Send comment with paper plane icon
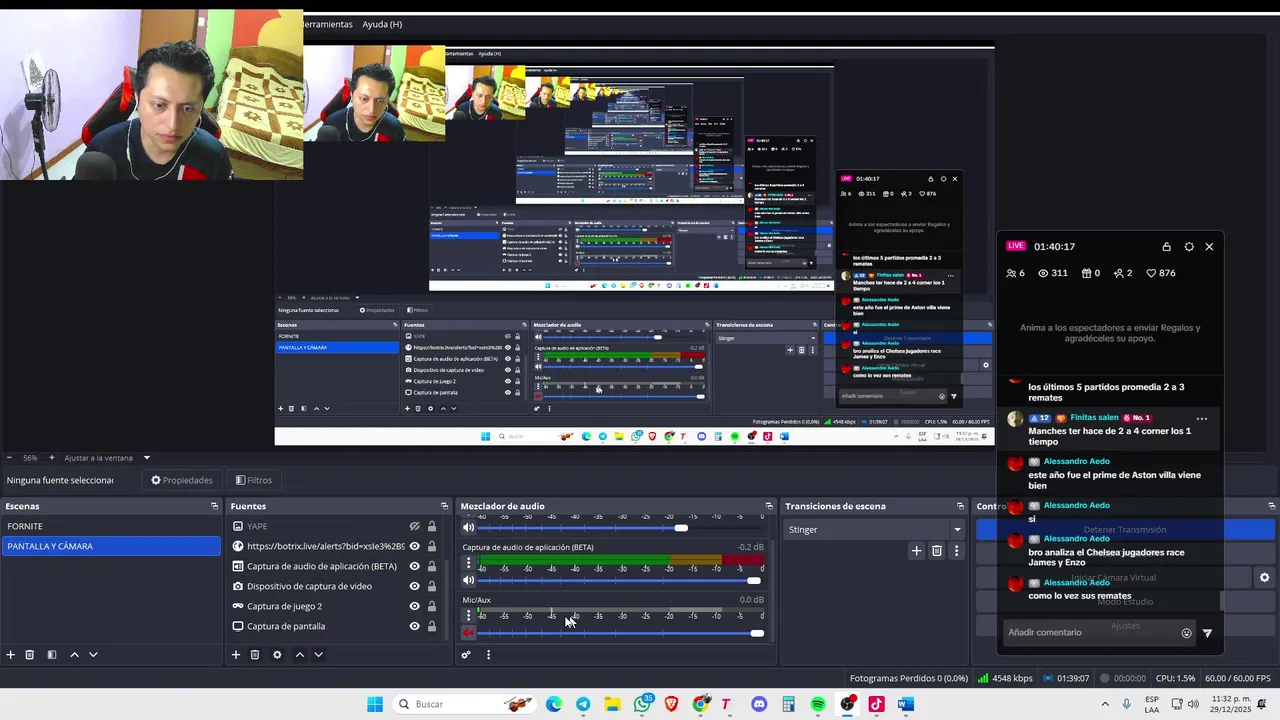This screenshot has width=1280, height=720. tap(1207, 633)
